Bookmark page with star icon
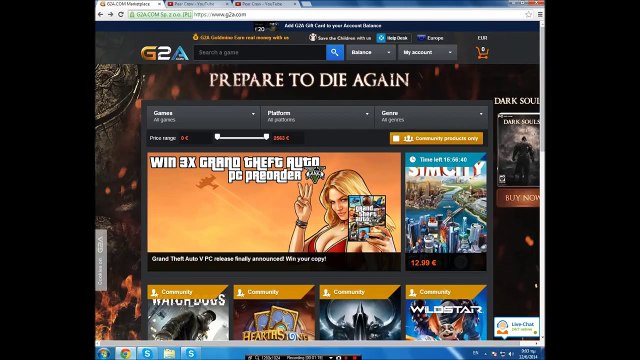The height and width of the screenshot is (360, 640). (529, 14)
